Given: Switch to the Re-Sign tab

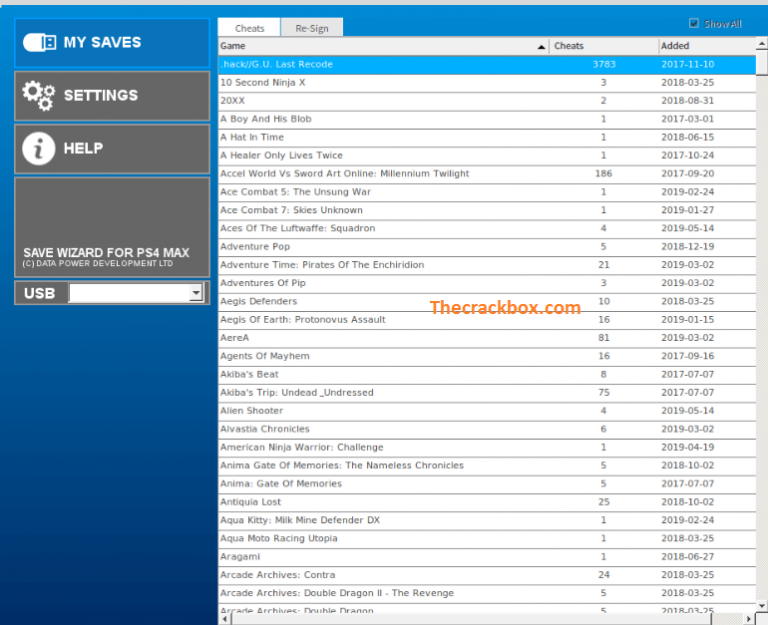Looking at the screenshot, I should (312, 28).
